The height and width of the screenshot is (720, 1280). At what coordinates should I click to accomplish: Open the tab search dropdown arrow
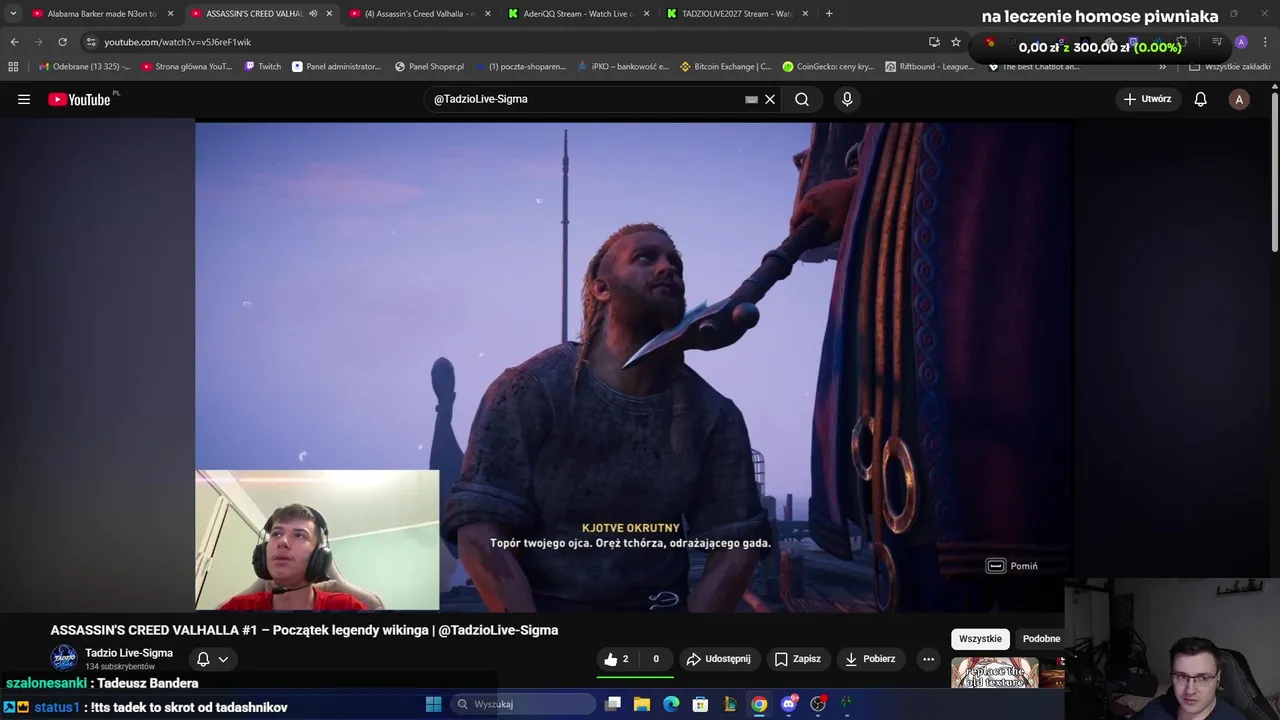point(13,14)
